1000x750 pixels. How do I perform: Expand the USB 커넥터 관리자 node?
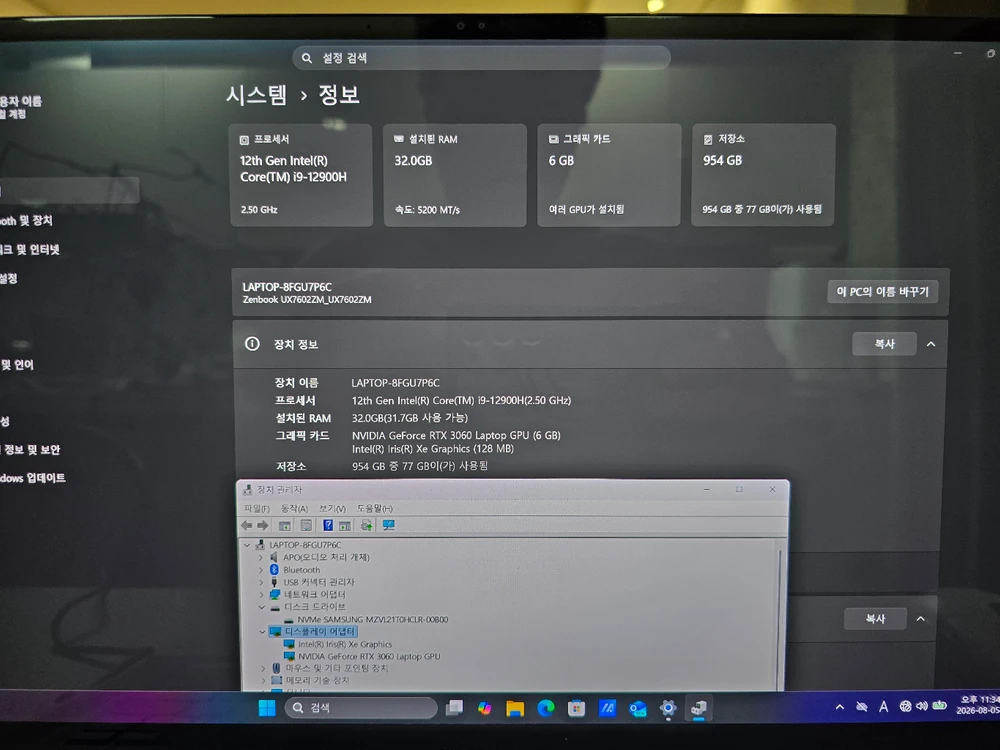pyautogui.click(x=261, y=582)
